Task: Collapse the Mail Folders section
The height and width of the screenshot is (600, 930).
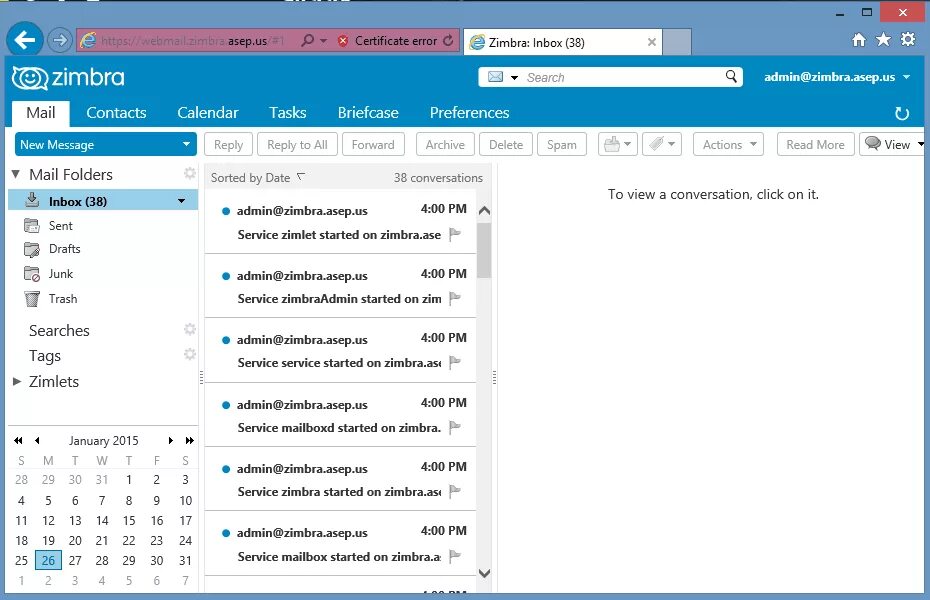Action: coord(16,174)
